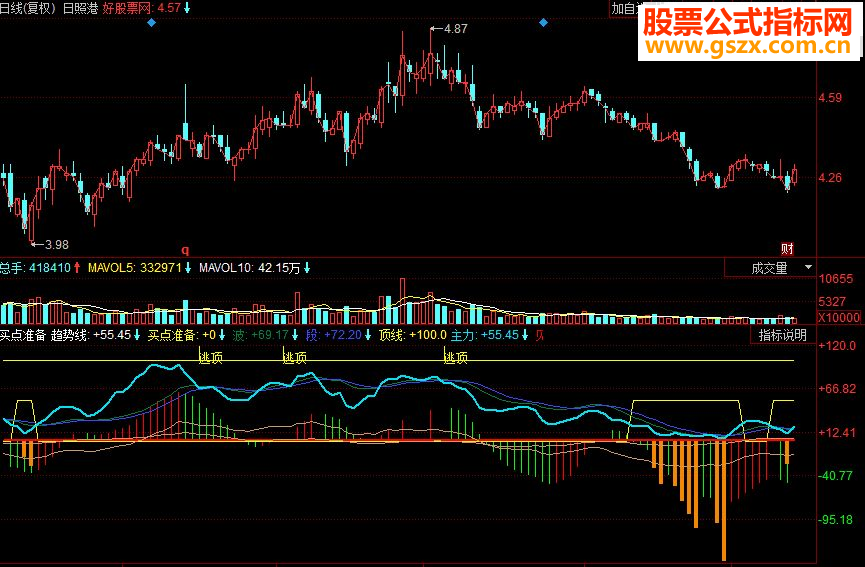This screenshot has width=865, height=567.
Task: Click the +12.41 indicator axis value
Action: [x=837, y=432]
